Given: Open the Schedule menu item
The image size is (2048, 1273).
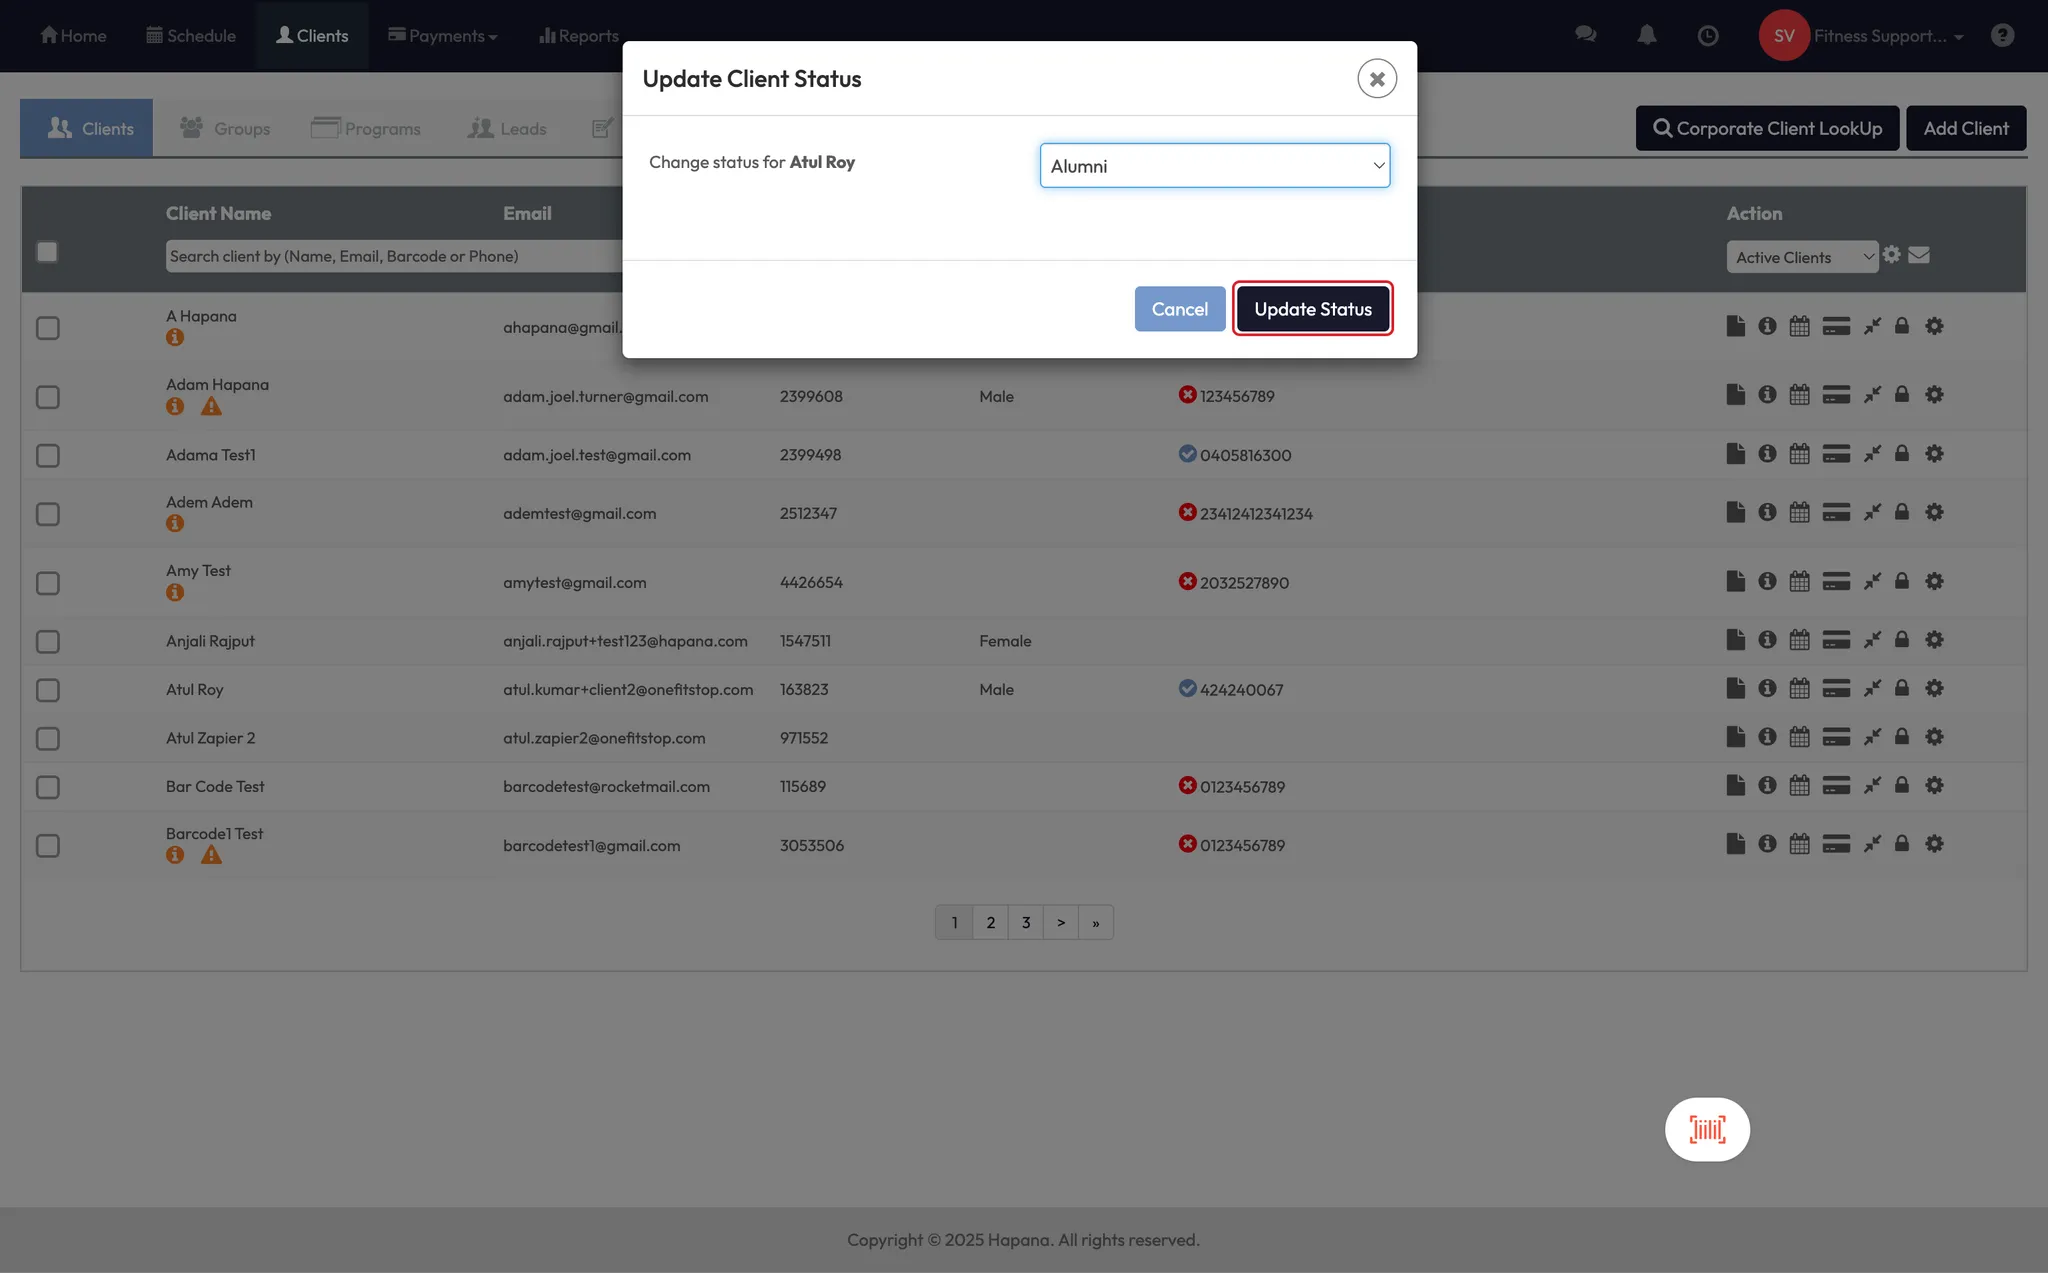Looking at the screenshot, I should pos(191,36).
